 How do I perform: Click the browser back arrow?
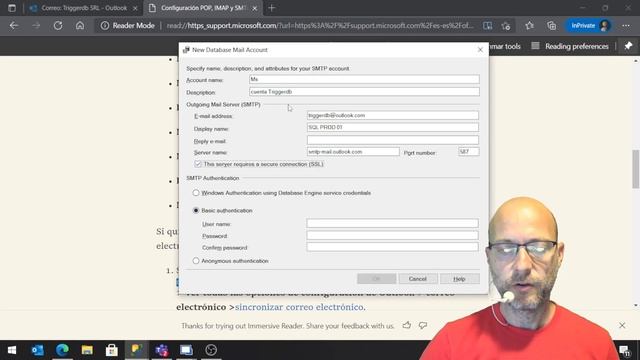click(x=14, y=25)
